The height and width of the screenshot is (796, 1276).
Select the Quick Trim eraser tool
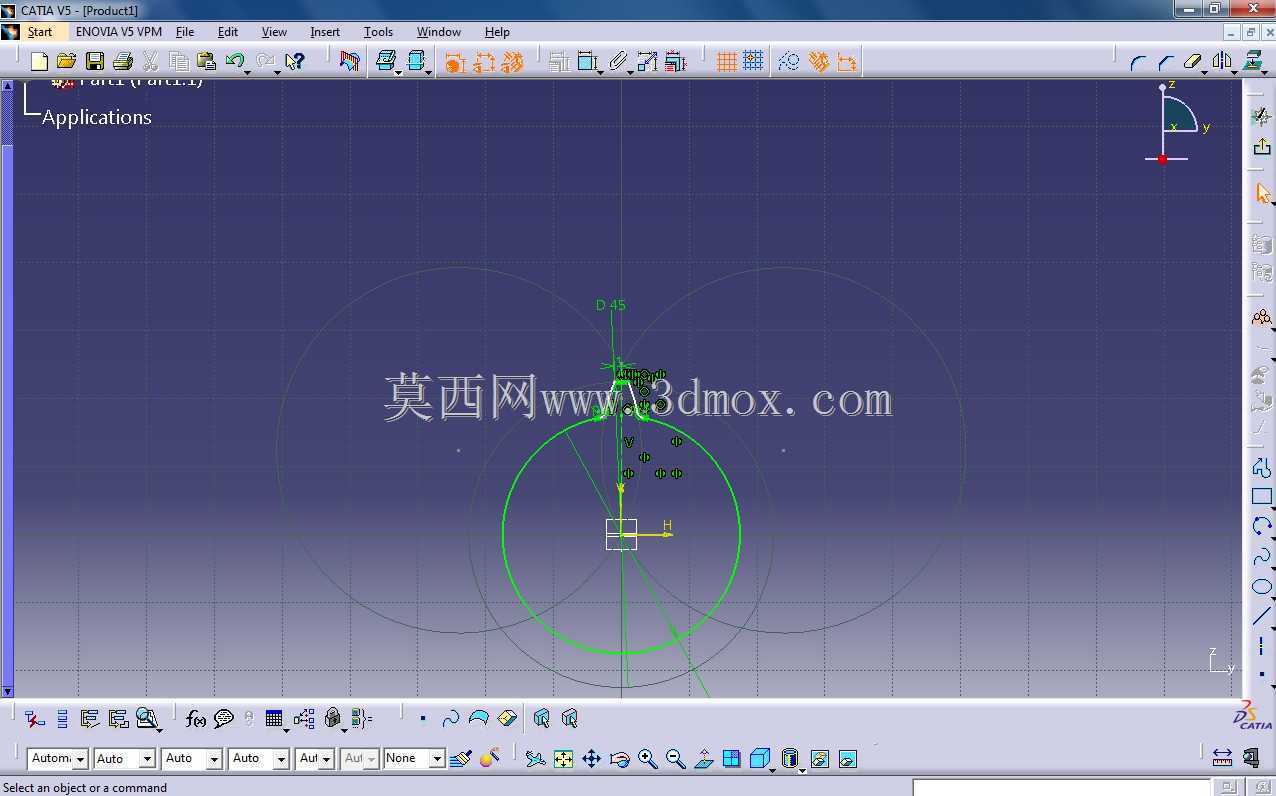point(1191,62)
